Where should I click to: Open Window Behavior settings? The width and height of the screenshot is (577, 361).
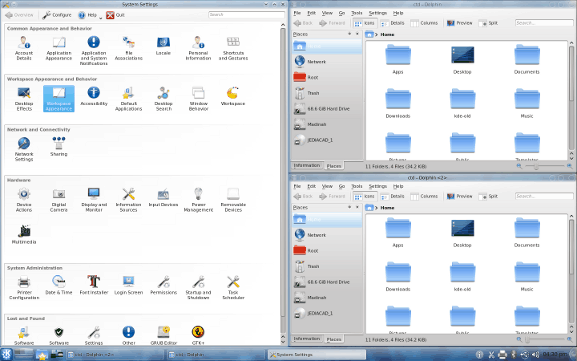point(198,99)
